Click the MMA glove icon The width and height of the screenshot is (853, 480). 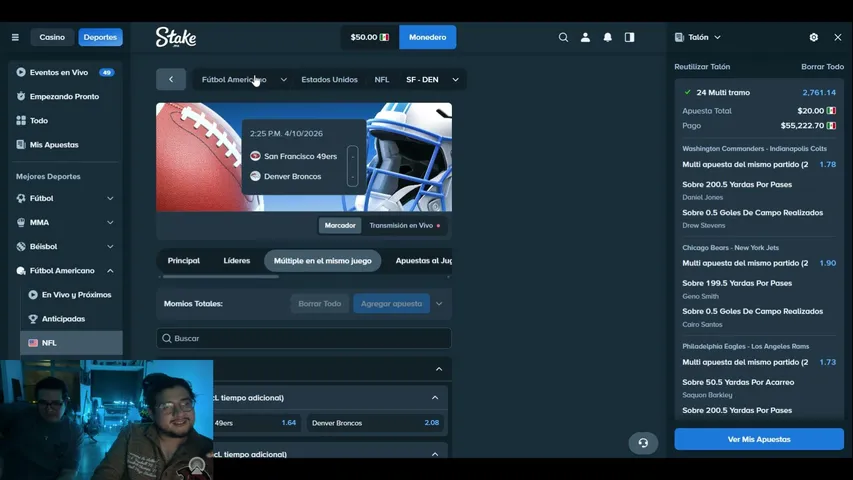(21, 222)
